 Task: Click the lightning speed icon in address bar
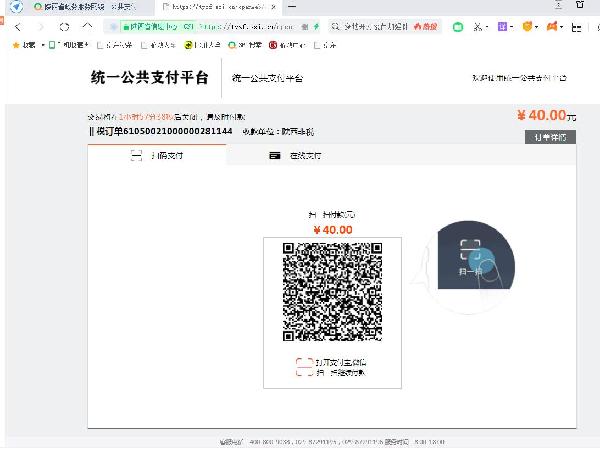click(316, 26)
